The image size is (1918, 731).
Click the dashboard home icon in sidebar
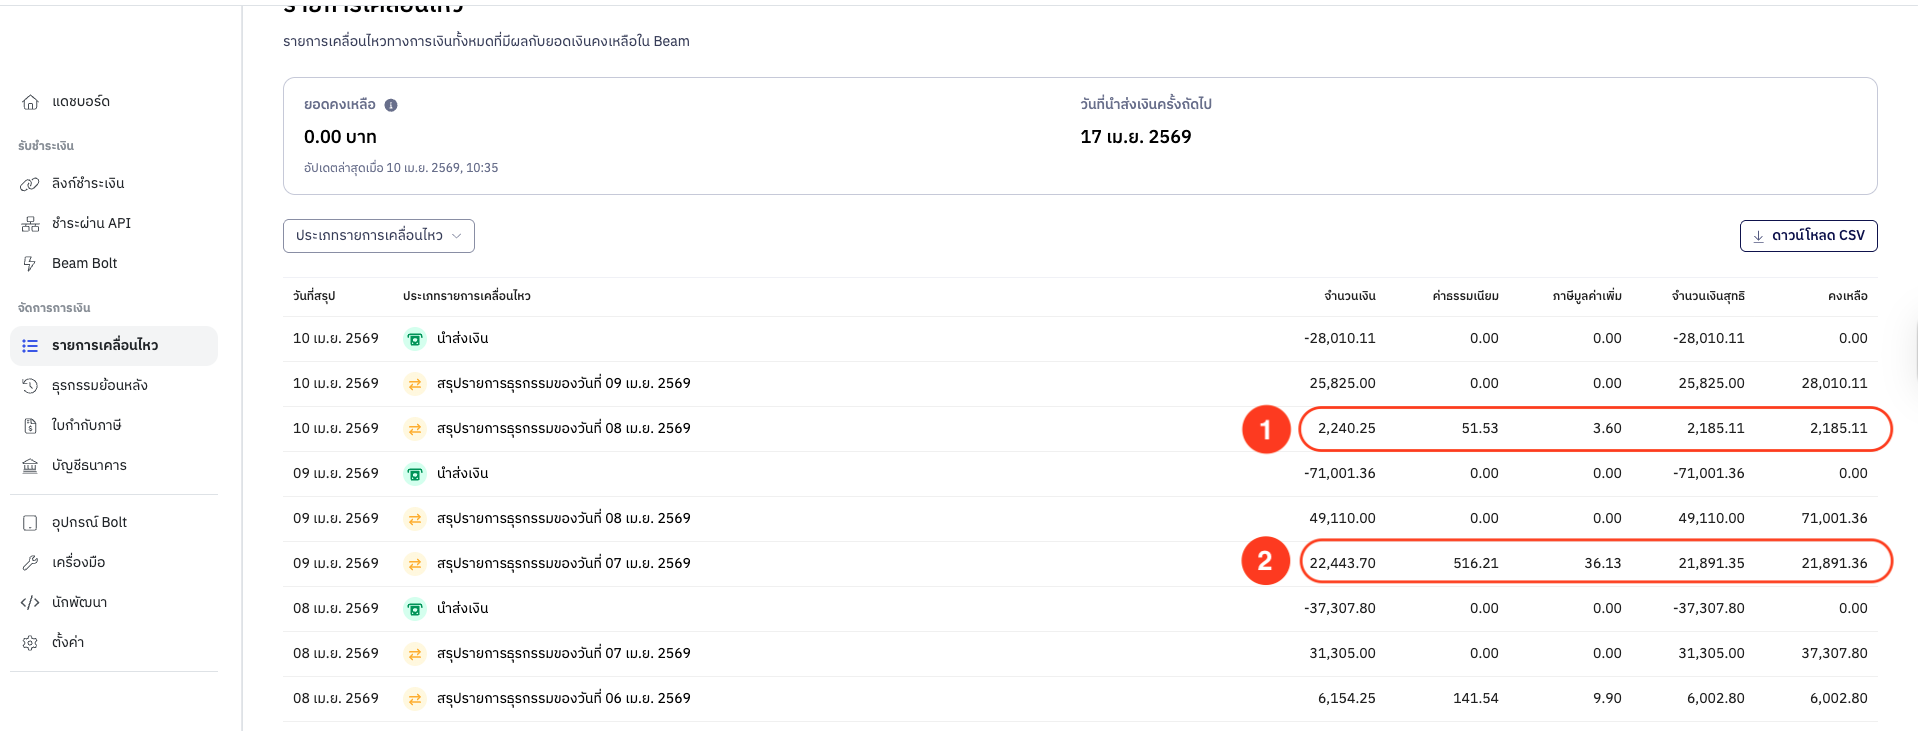(x=30, y=102)
